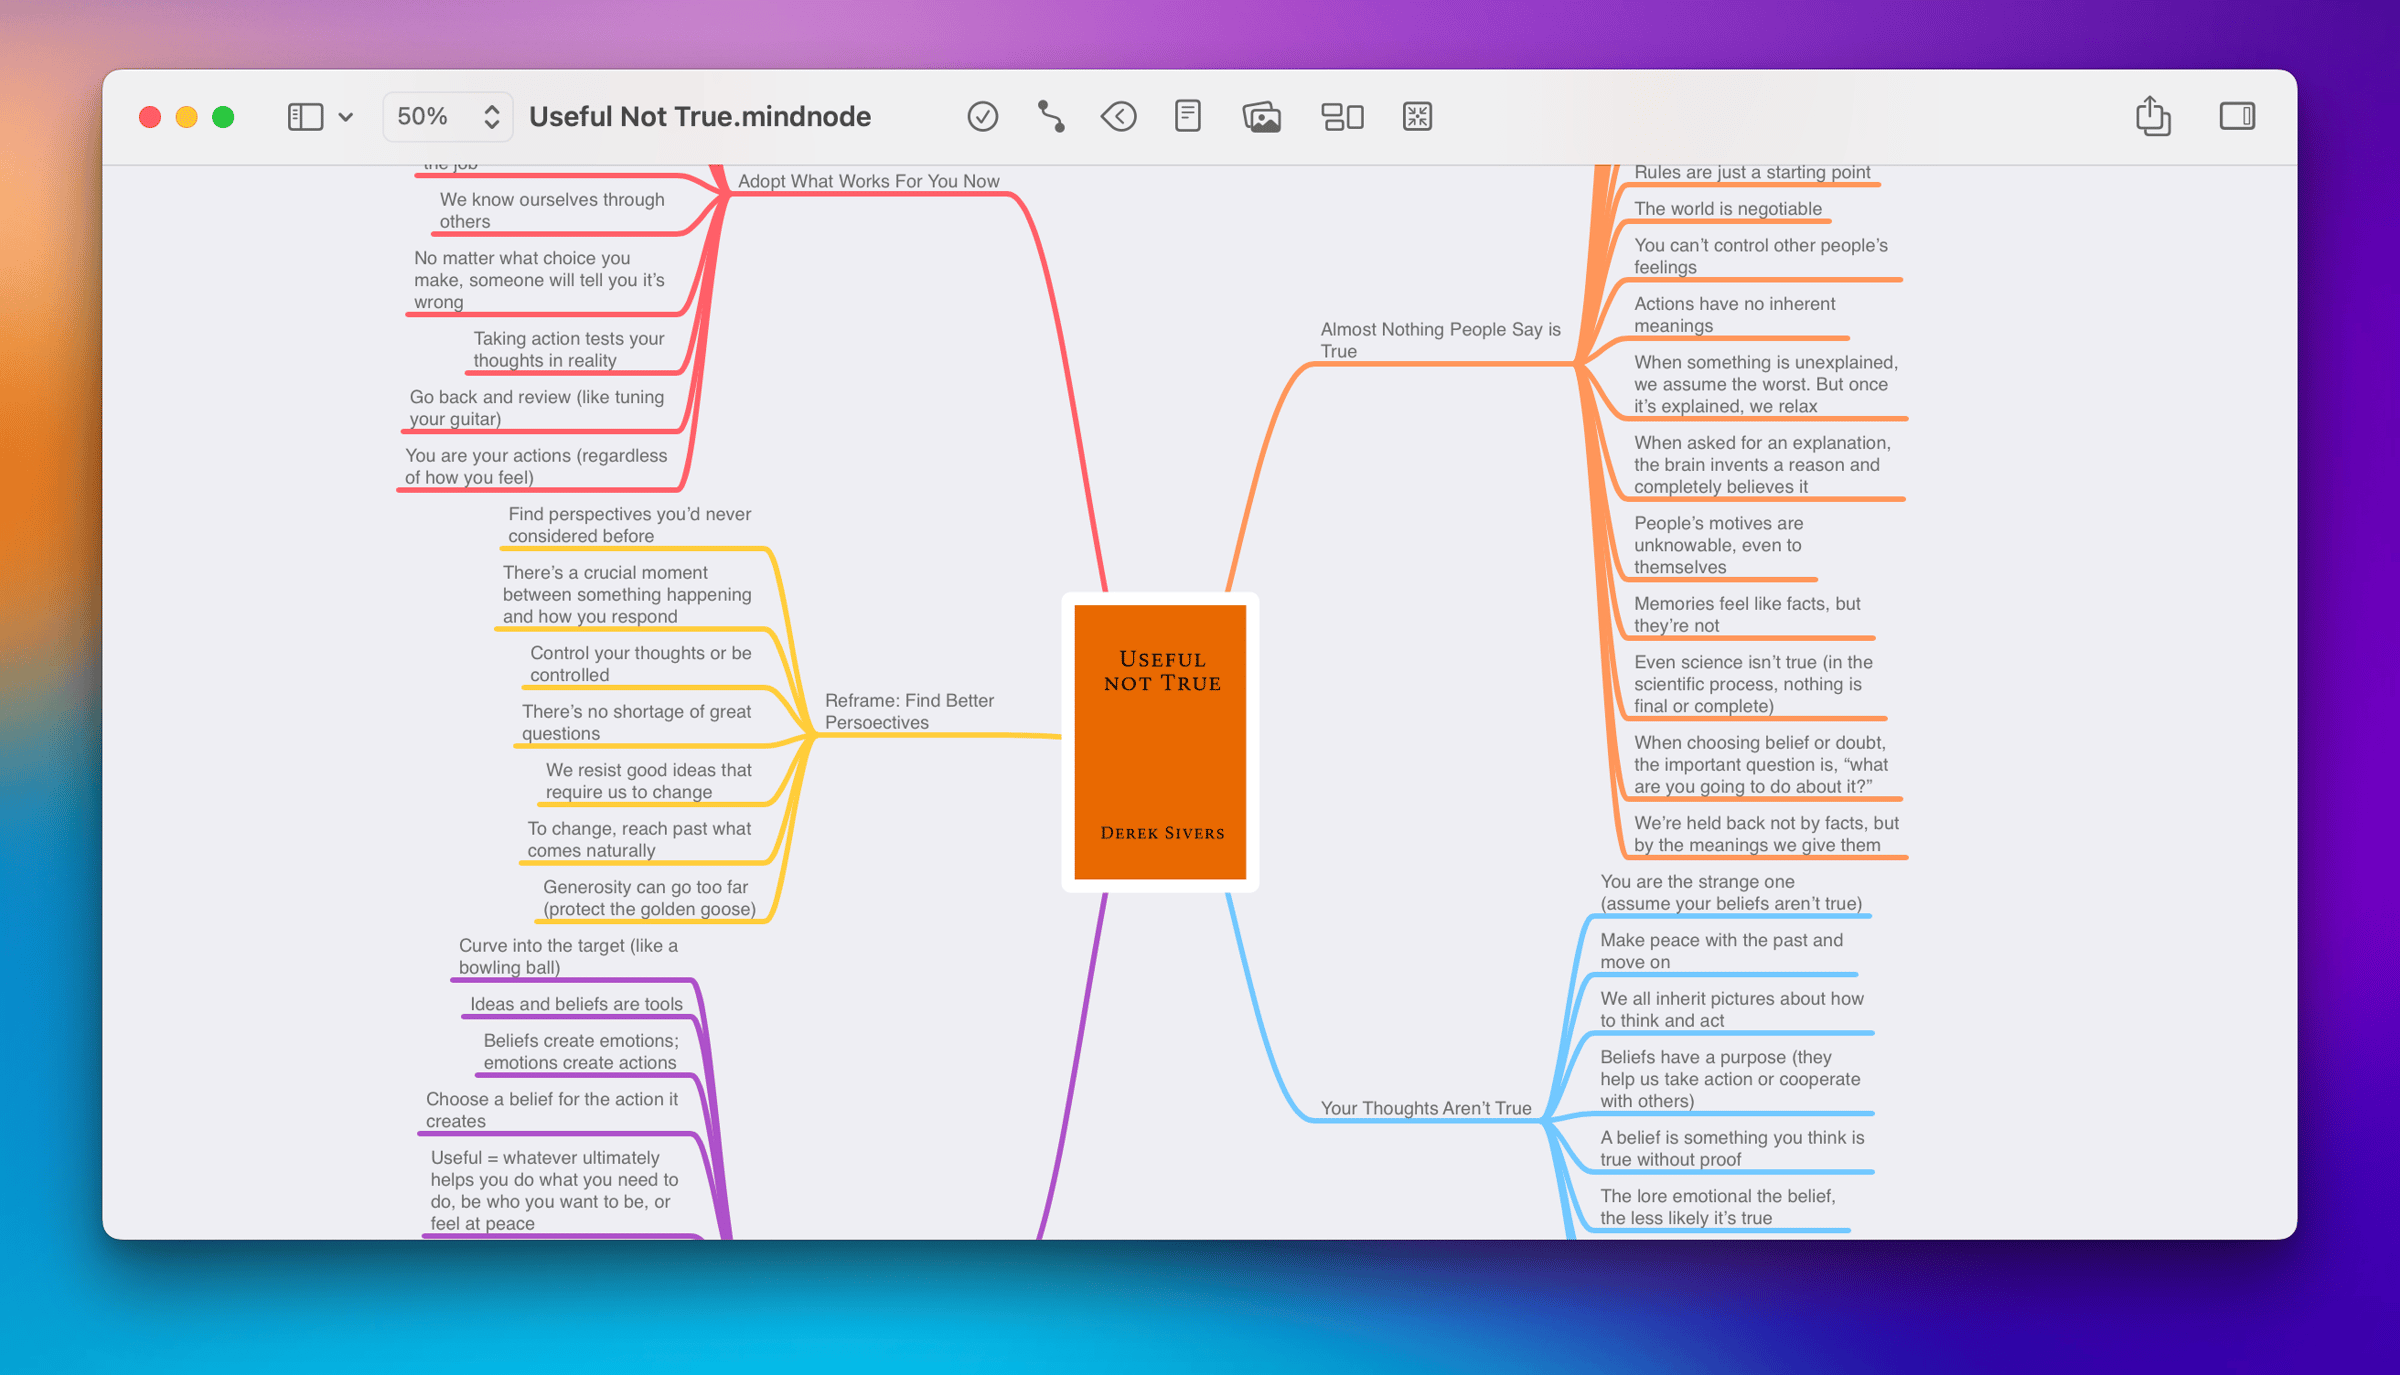Select node Generosity can go too far

pos(649,898)
